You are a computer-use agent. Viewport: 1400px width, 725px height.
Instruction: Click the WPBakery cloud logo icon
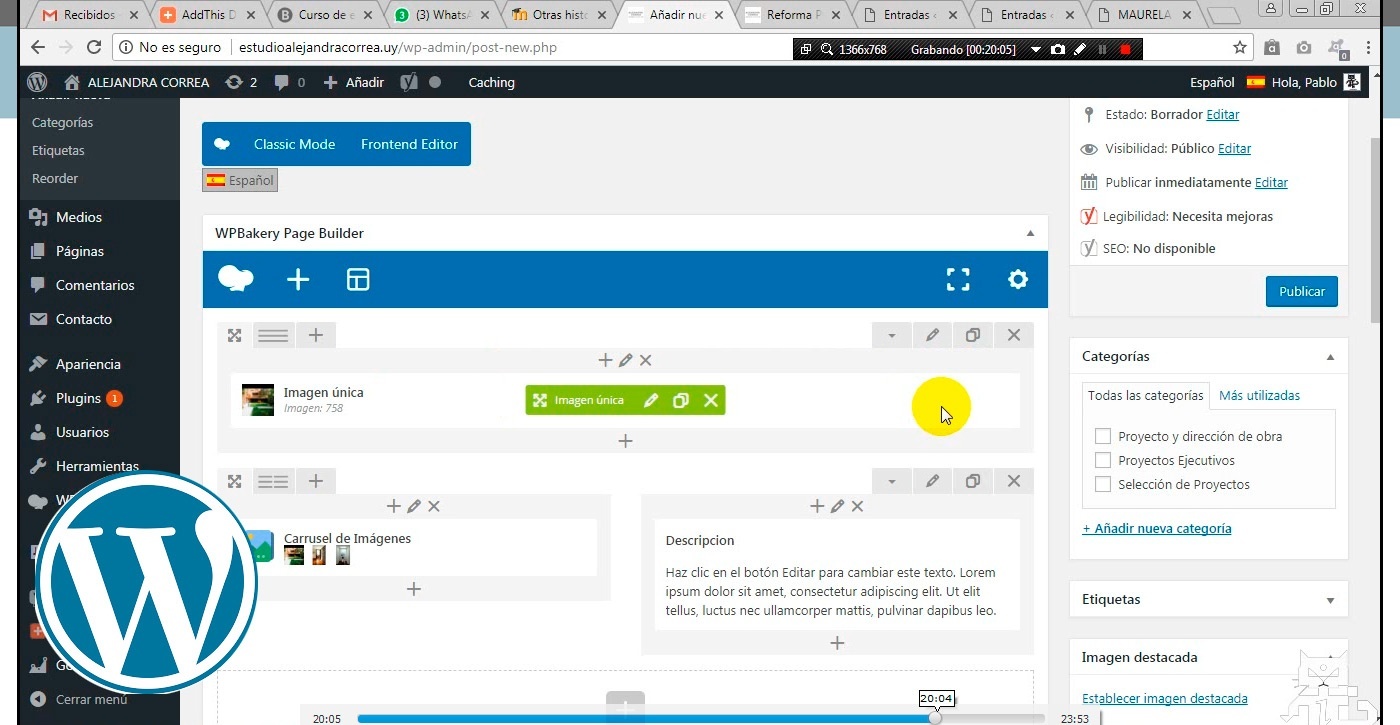click(235, 279)
